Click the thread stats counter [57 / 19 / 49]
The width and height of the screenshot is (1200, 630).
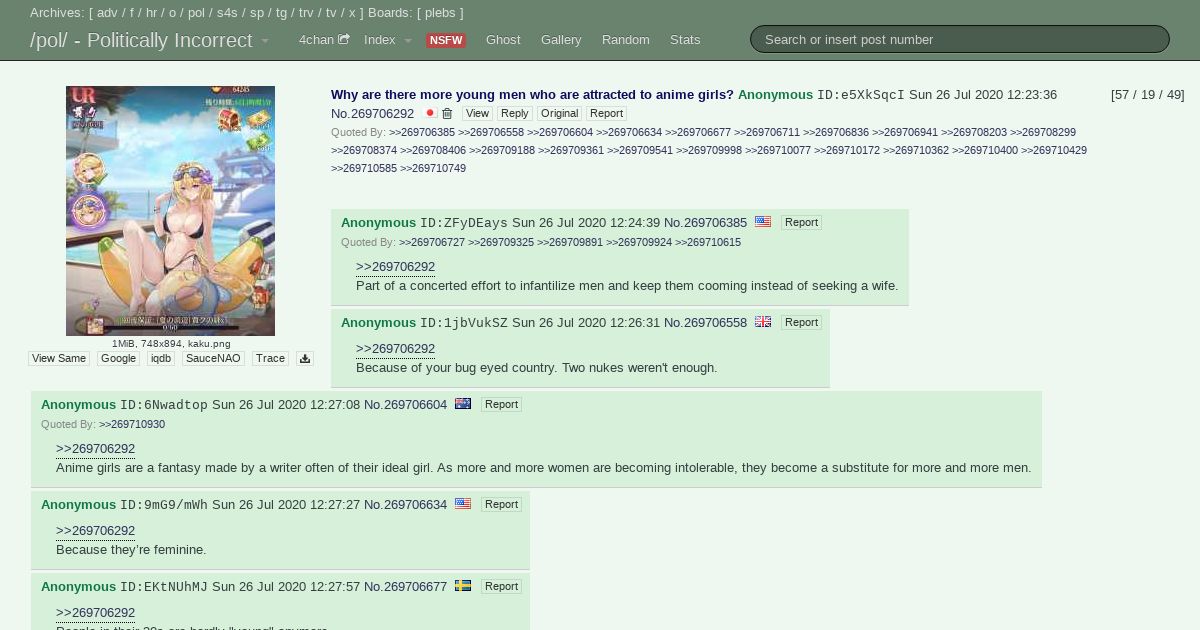[1148, 95]
